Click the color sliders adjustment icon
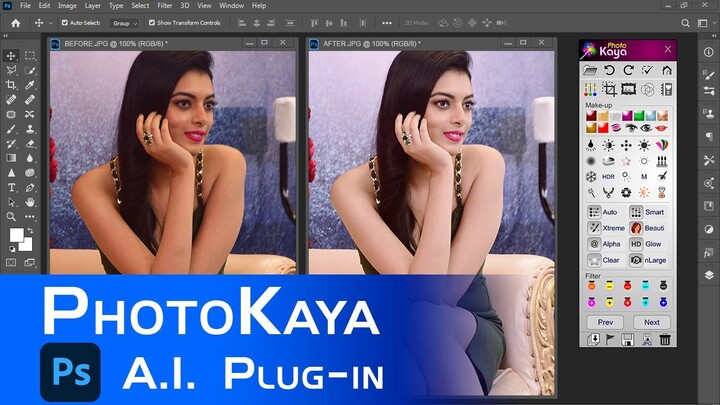The width and height of the screenshot is (720, 405). tap(590, 89)
